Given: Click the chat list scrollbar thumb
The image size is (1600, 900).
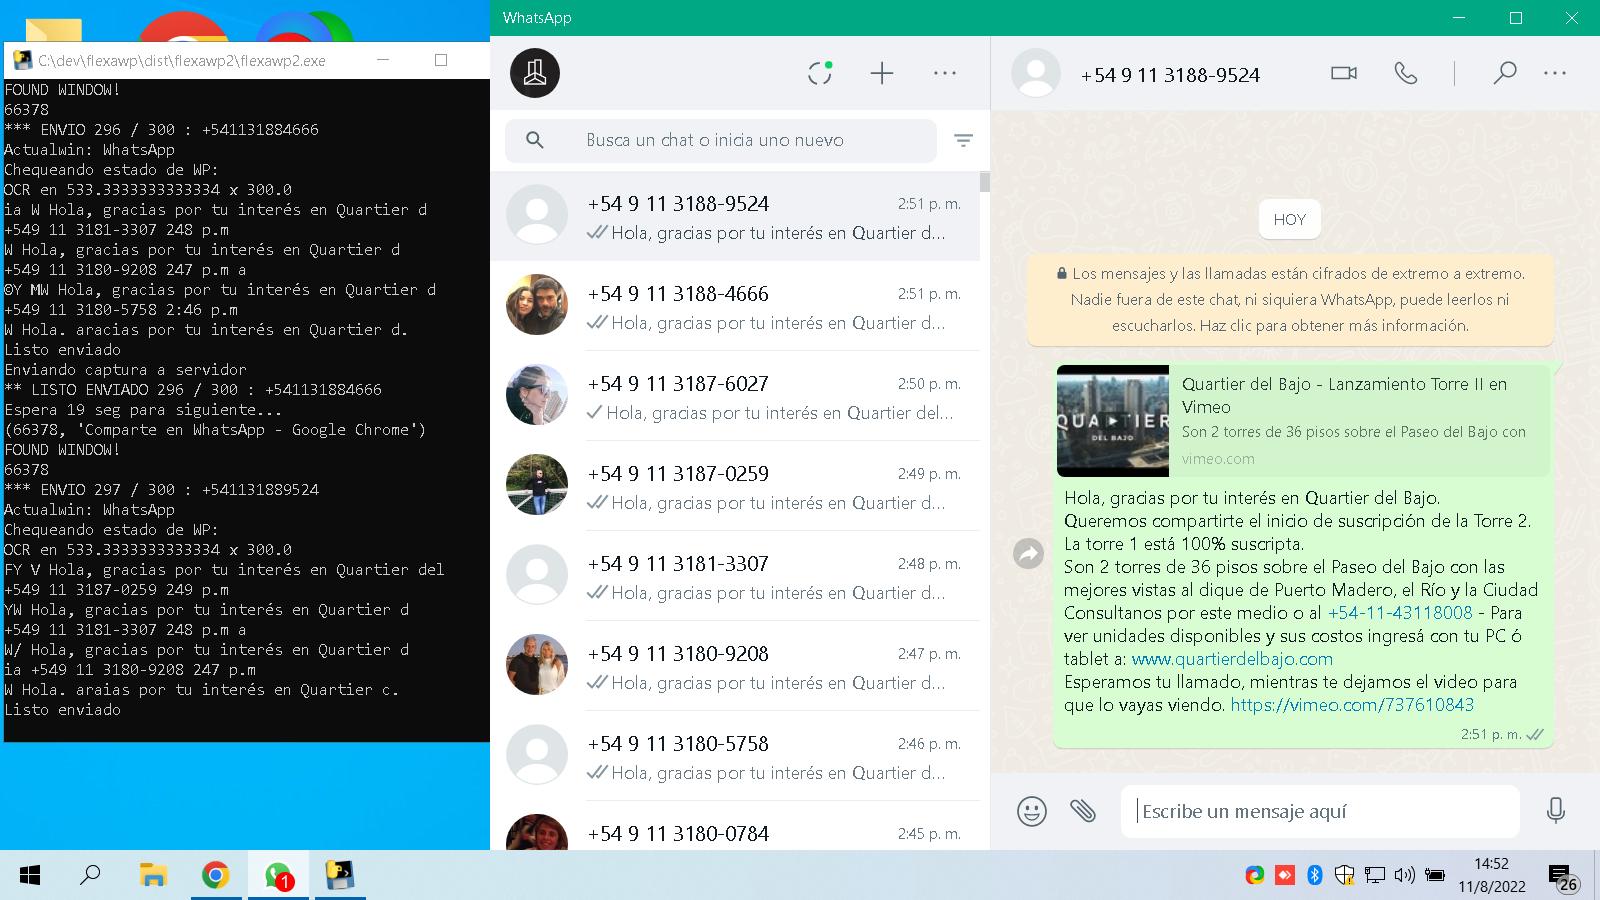Looking at the screenshot, I should pyautogui.click(x=985, y=182).
